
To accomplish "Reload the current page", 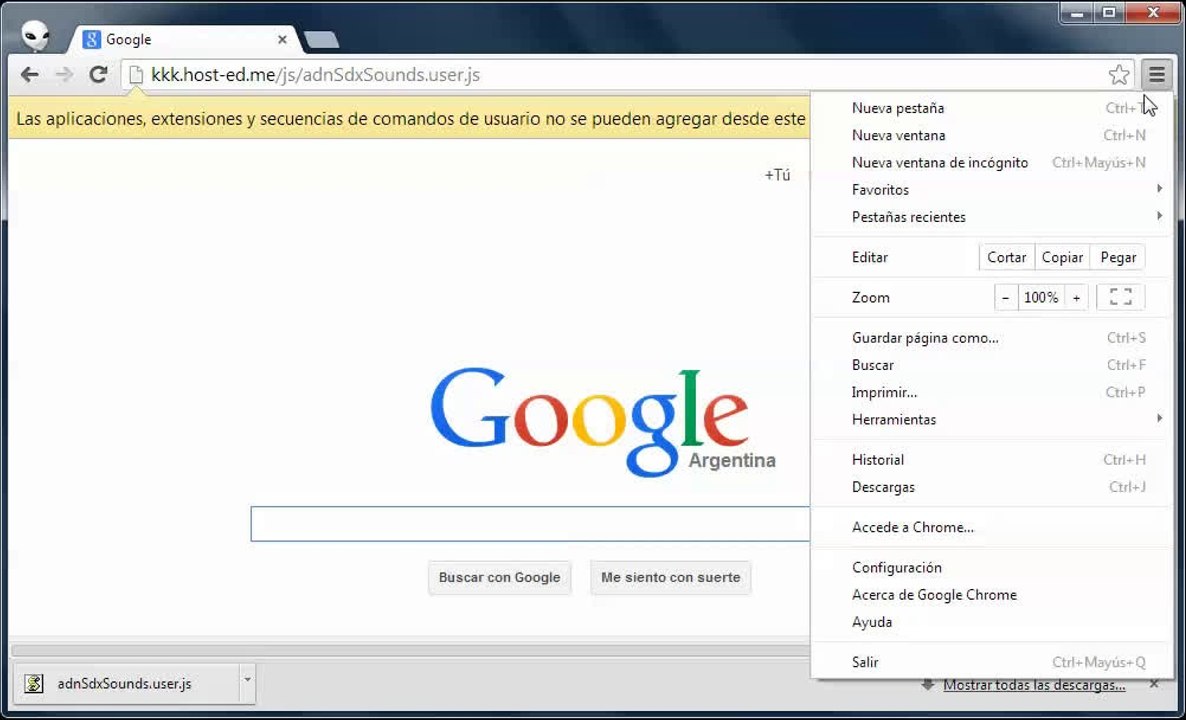I will click(98, 74).
